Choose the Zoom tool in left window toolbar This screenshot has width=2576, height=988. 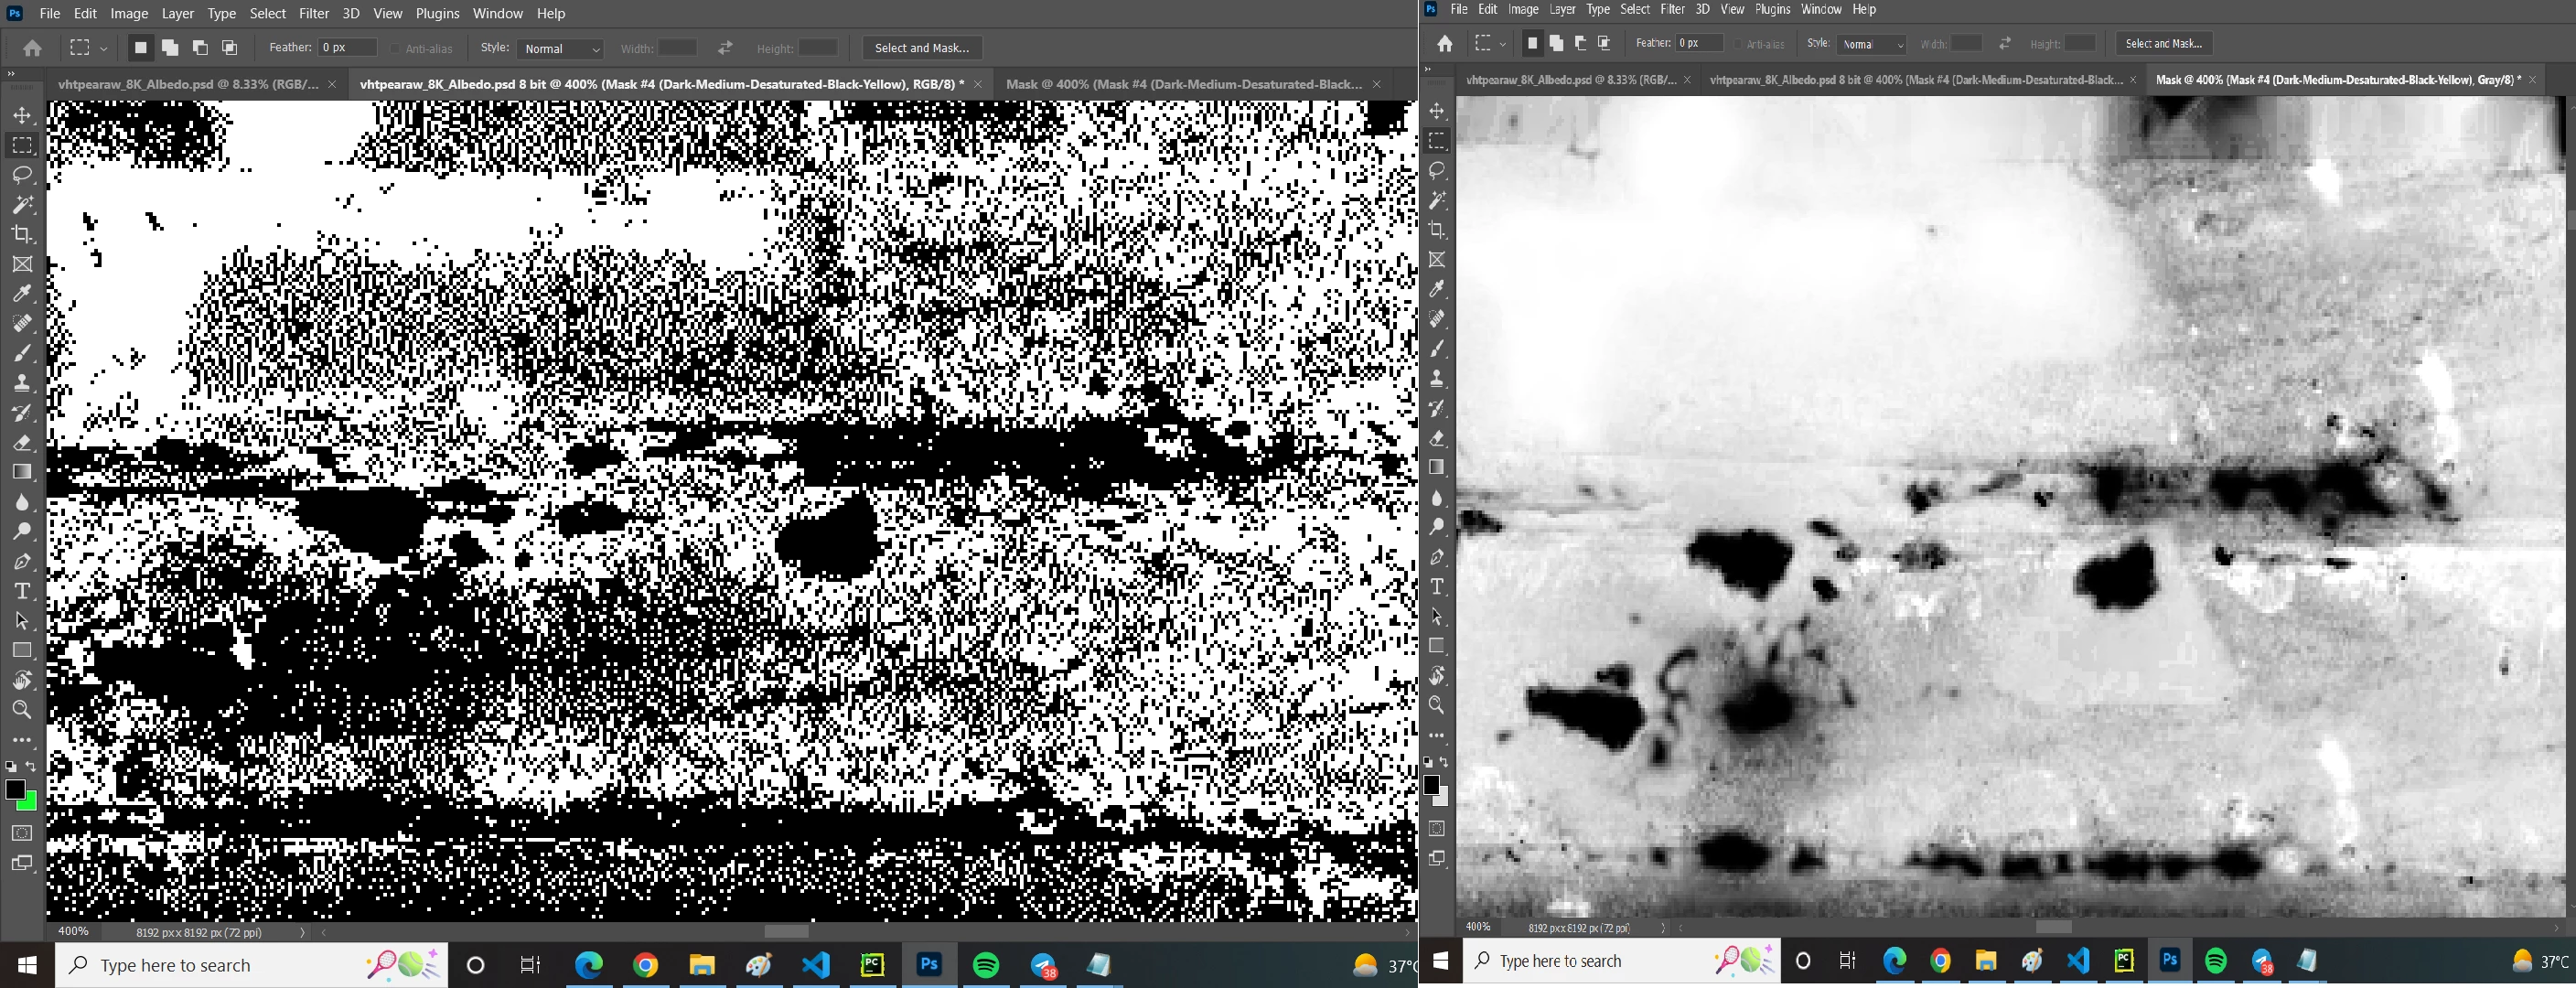click(22, 710)
